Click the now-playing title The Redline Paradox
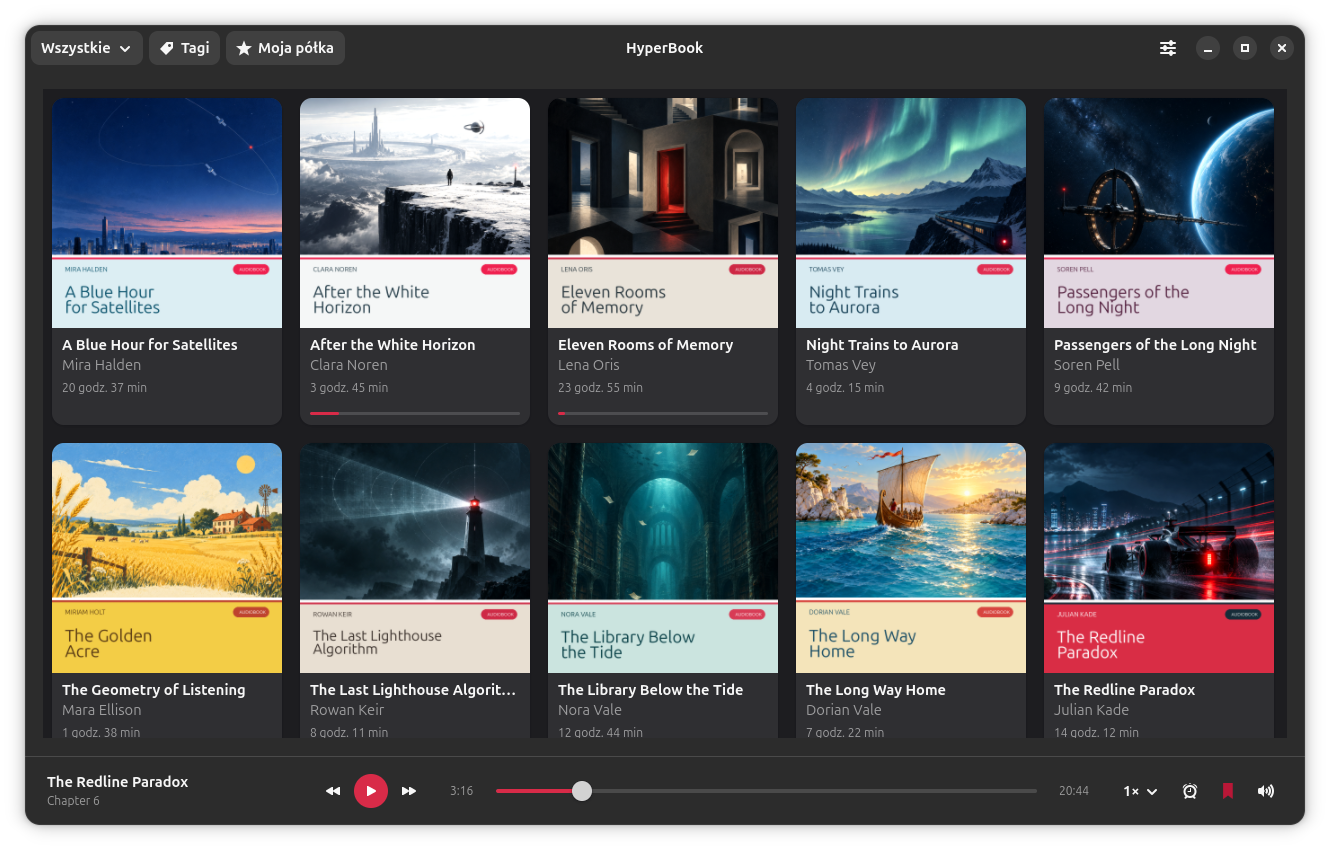The width and height of the screenshot is (1330, 850). pyautogui.click(x=117, y=782)
